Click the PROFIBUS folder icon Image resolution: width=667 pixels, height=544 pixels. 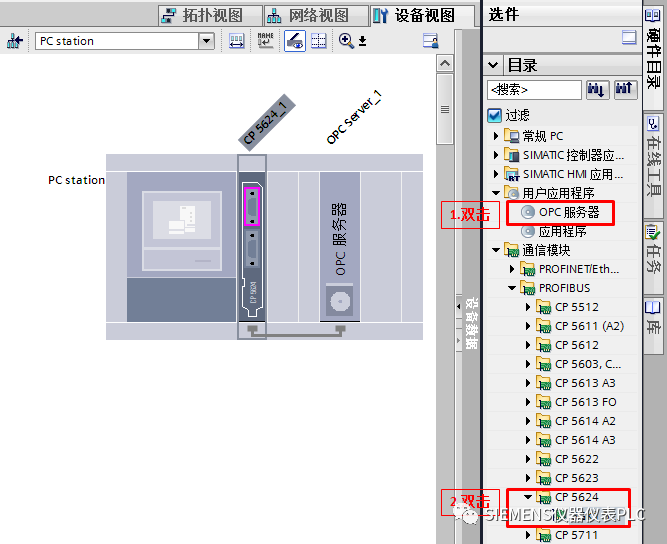point(528,288)
